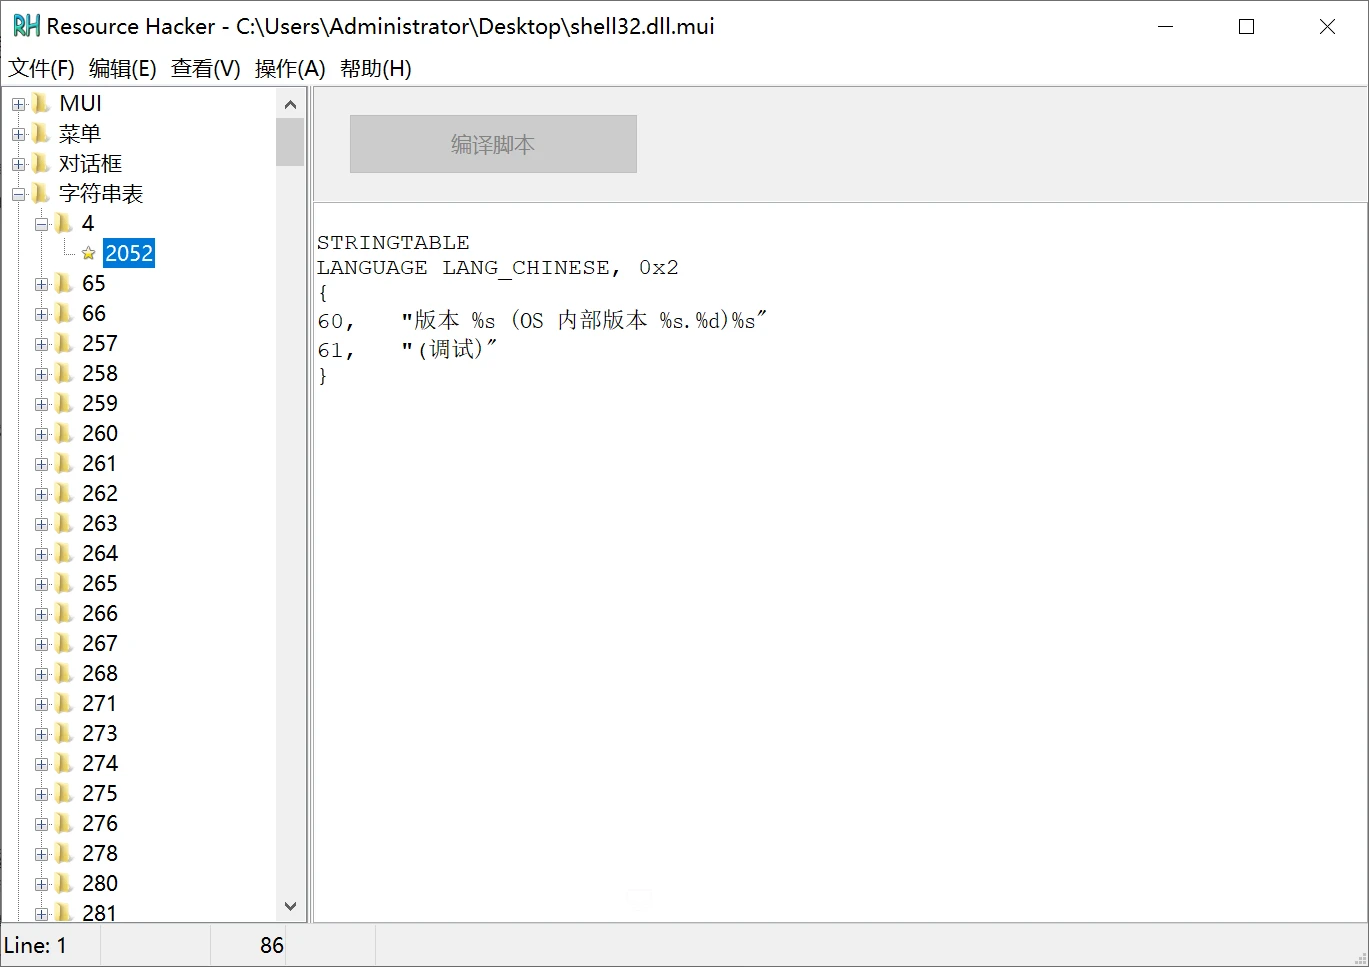The height and width of the screenshot is (967, 1369).
Task: Click the Resource Hacker RH title icon
Action: tap(26, 26)
